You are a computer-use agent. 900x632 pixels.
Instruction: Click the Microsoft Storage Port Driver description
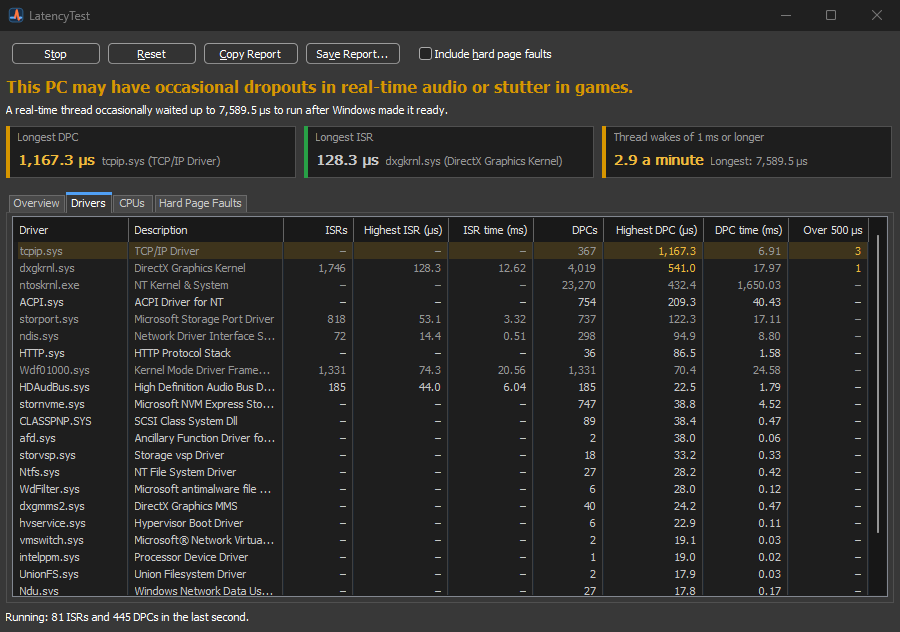pos(204,319)
